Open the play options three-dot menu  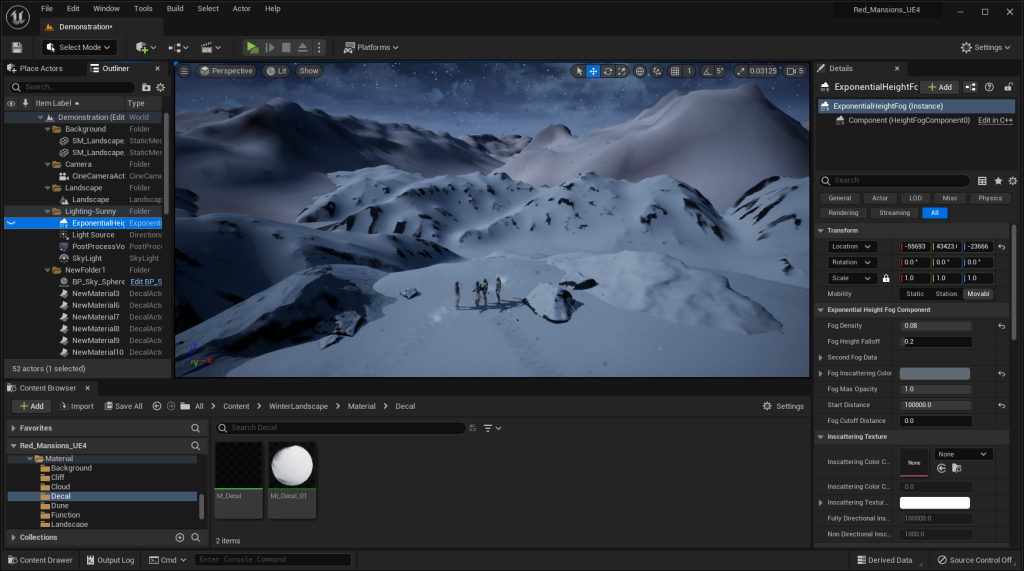pyautogui.click(x=319, y=47)
